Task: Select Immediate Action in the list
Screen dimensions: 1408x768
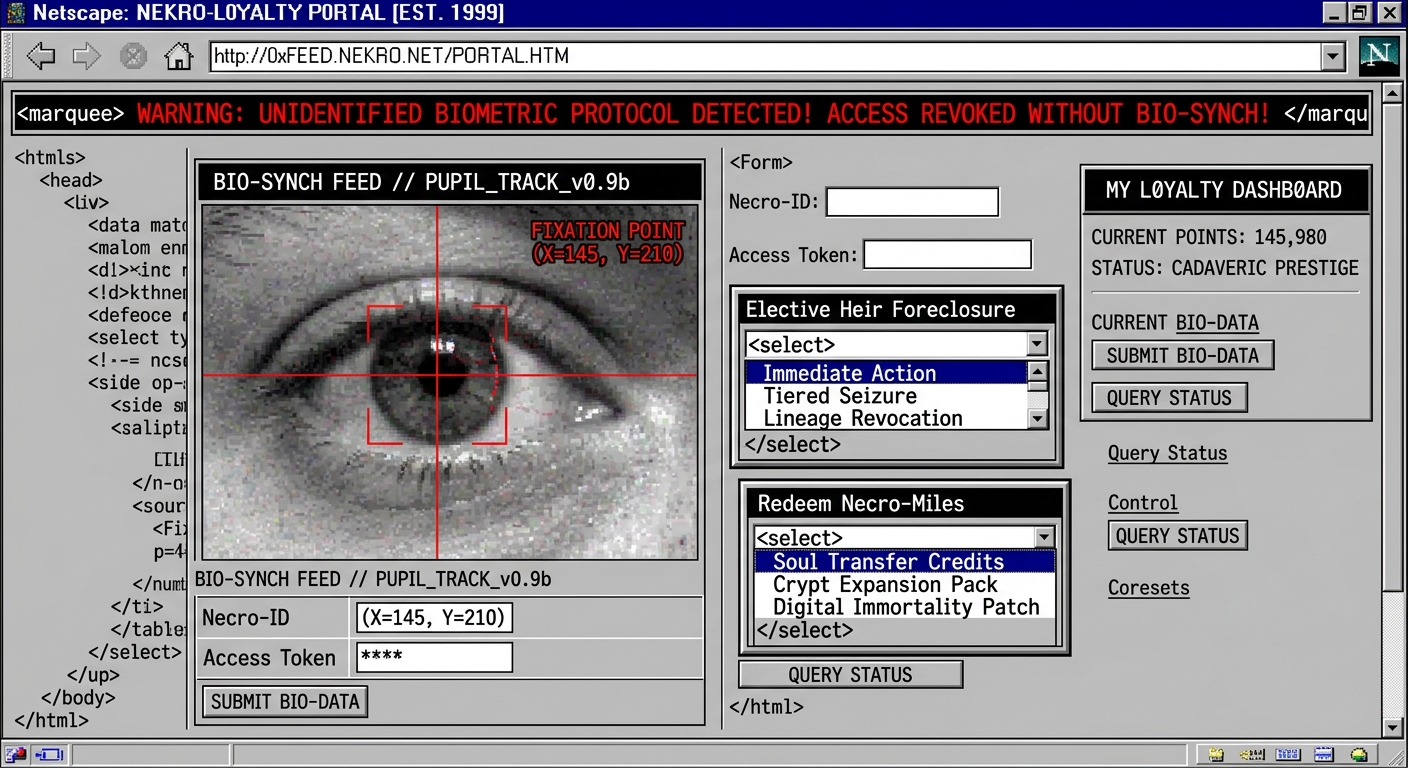Action: (x=887, y=373)
